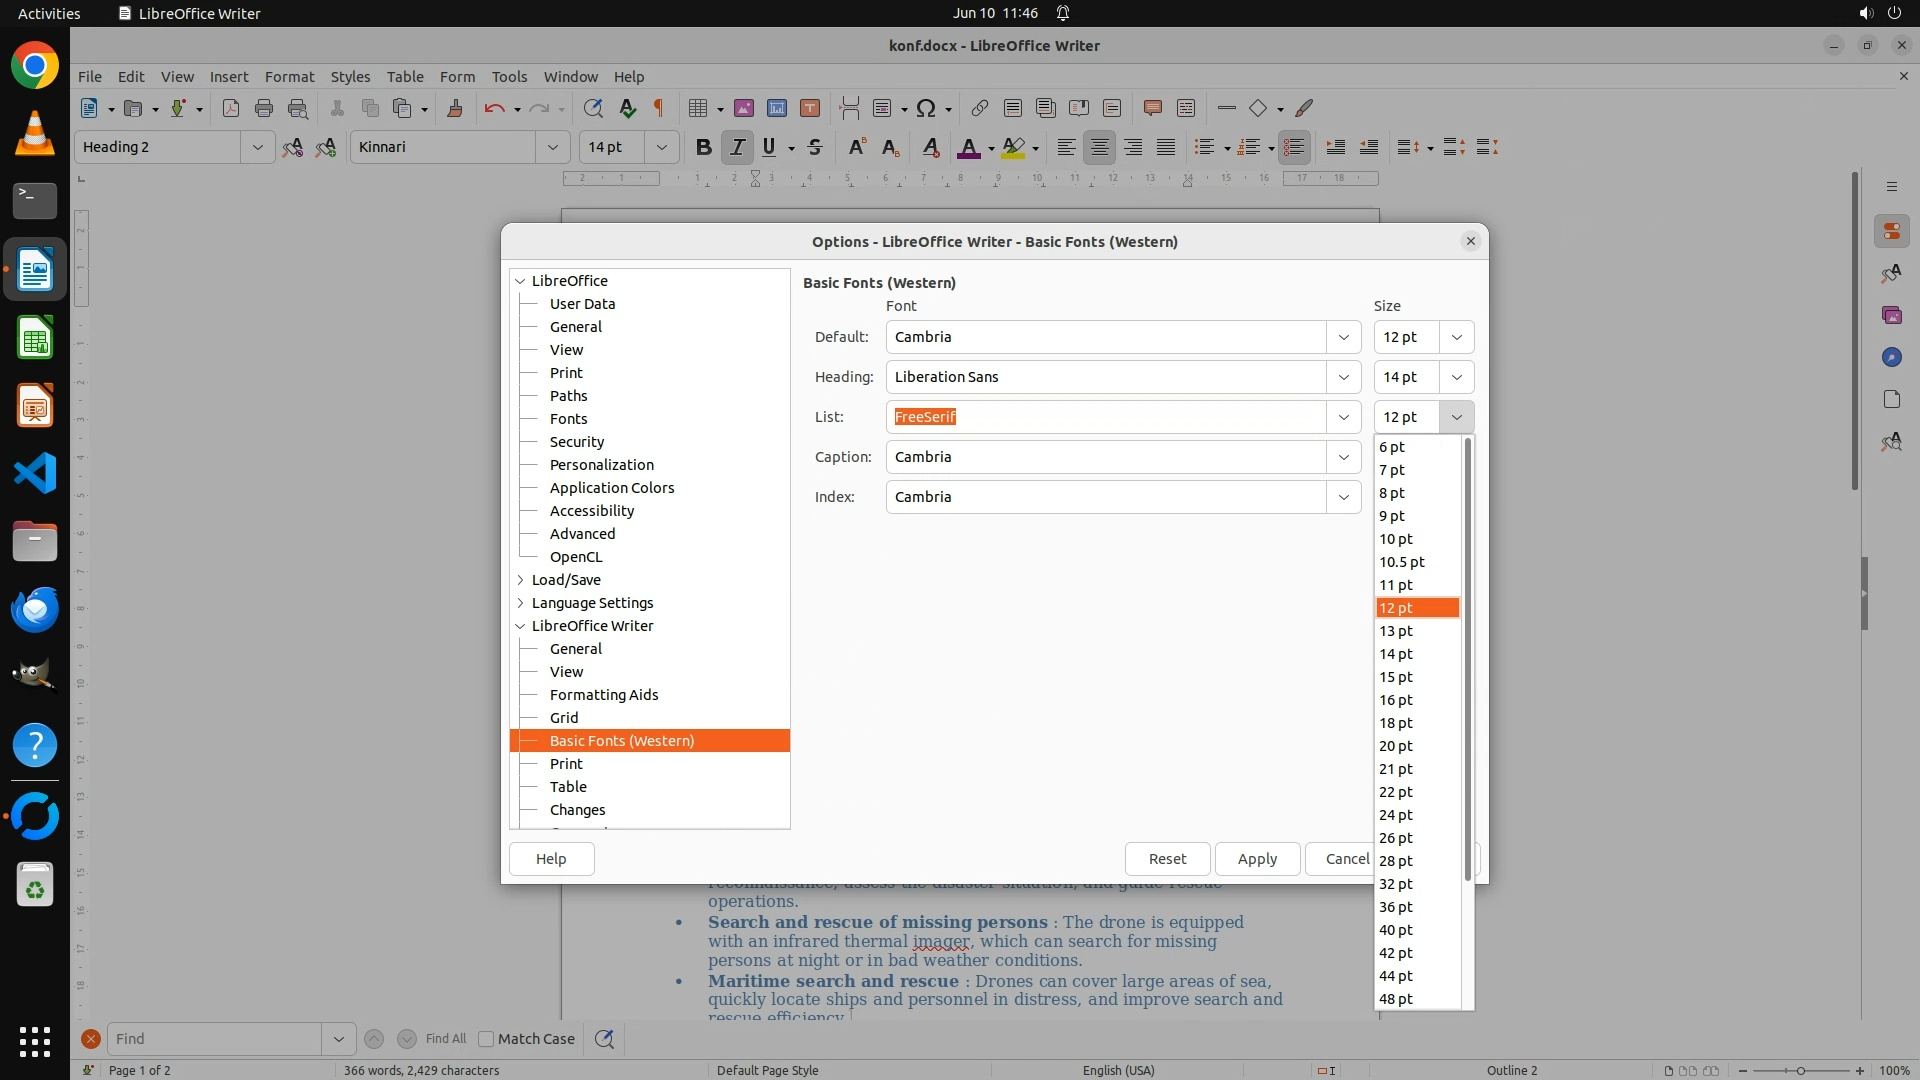Click the Export as PDF icon
This screenshot has height=1080, width=1920.
231,108
